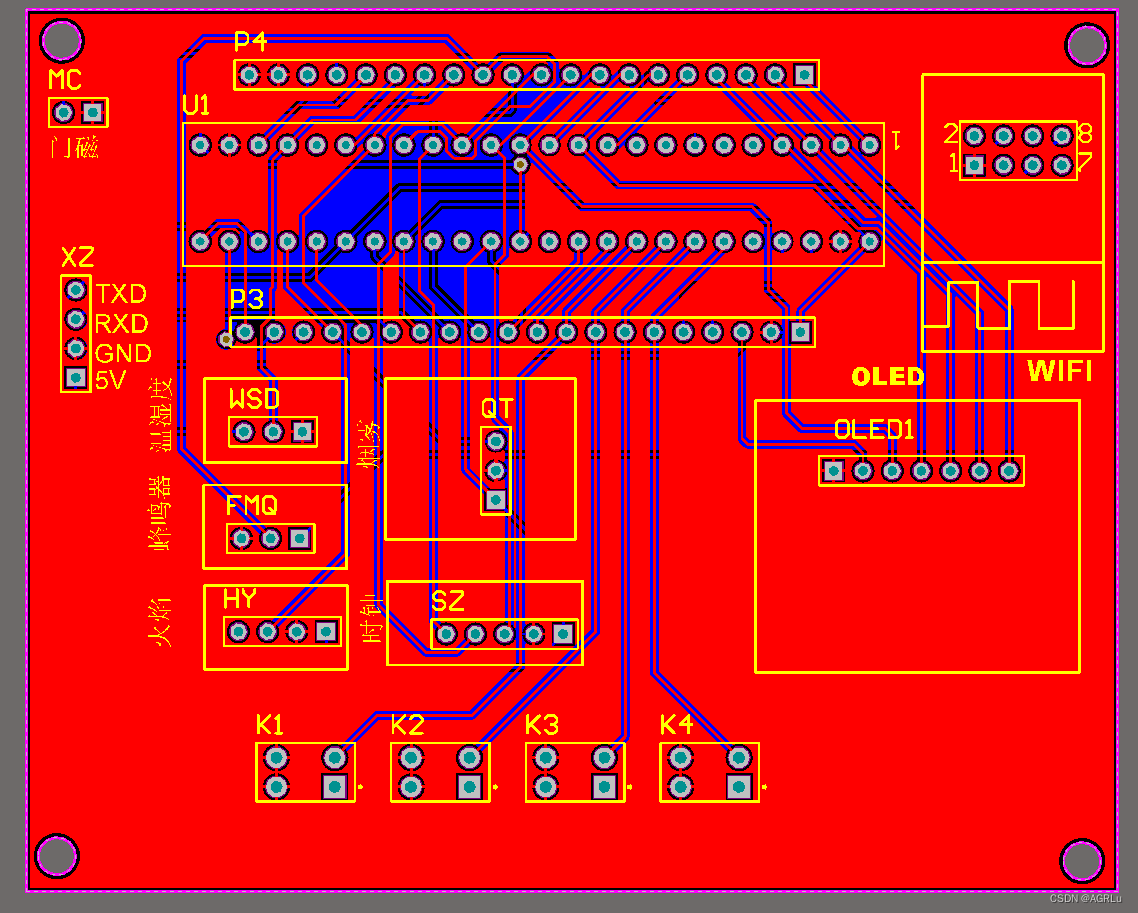Select the 时钟 silkscreen label
The width and height of the screenshot is (1138, 913).
371,618
